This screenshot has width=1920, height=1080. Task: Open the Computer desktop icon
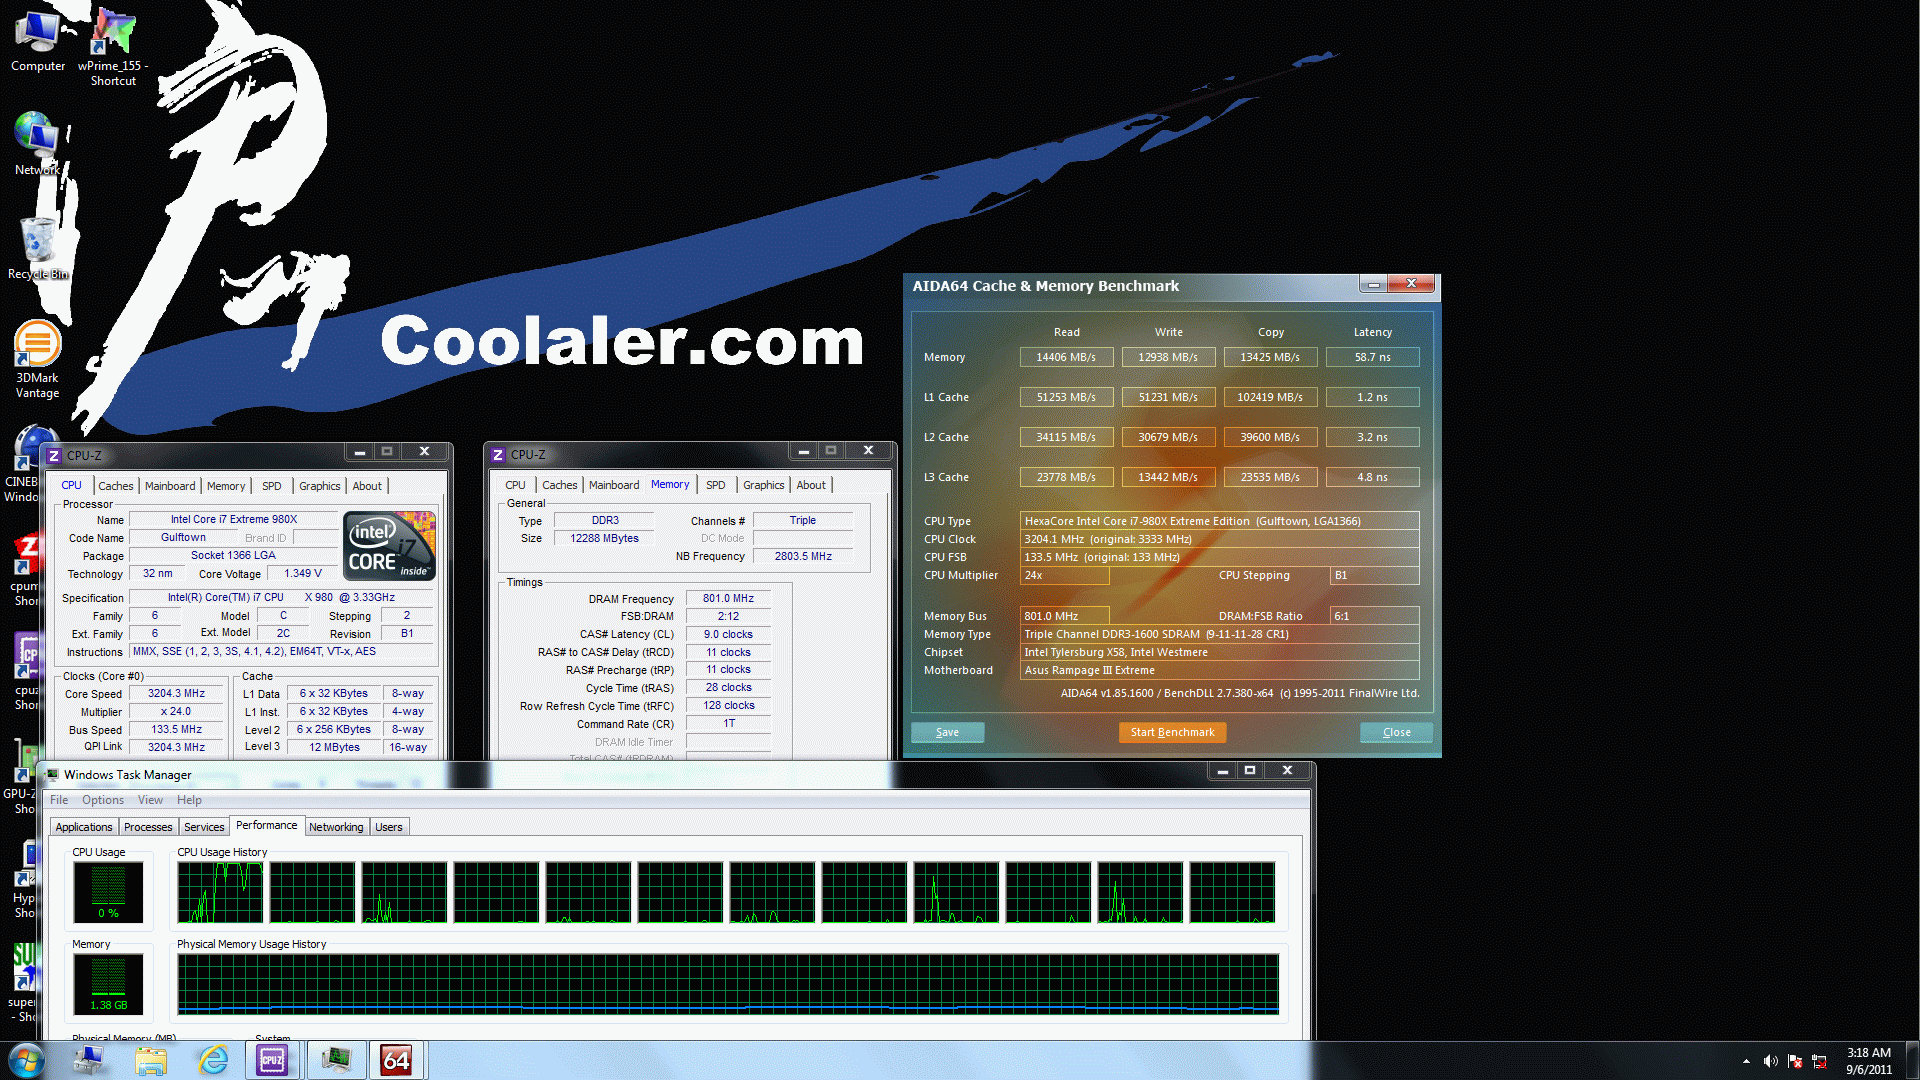(x=37, y=40)
